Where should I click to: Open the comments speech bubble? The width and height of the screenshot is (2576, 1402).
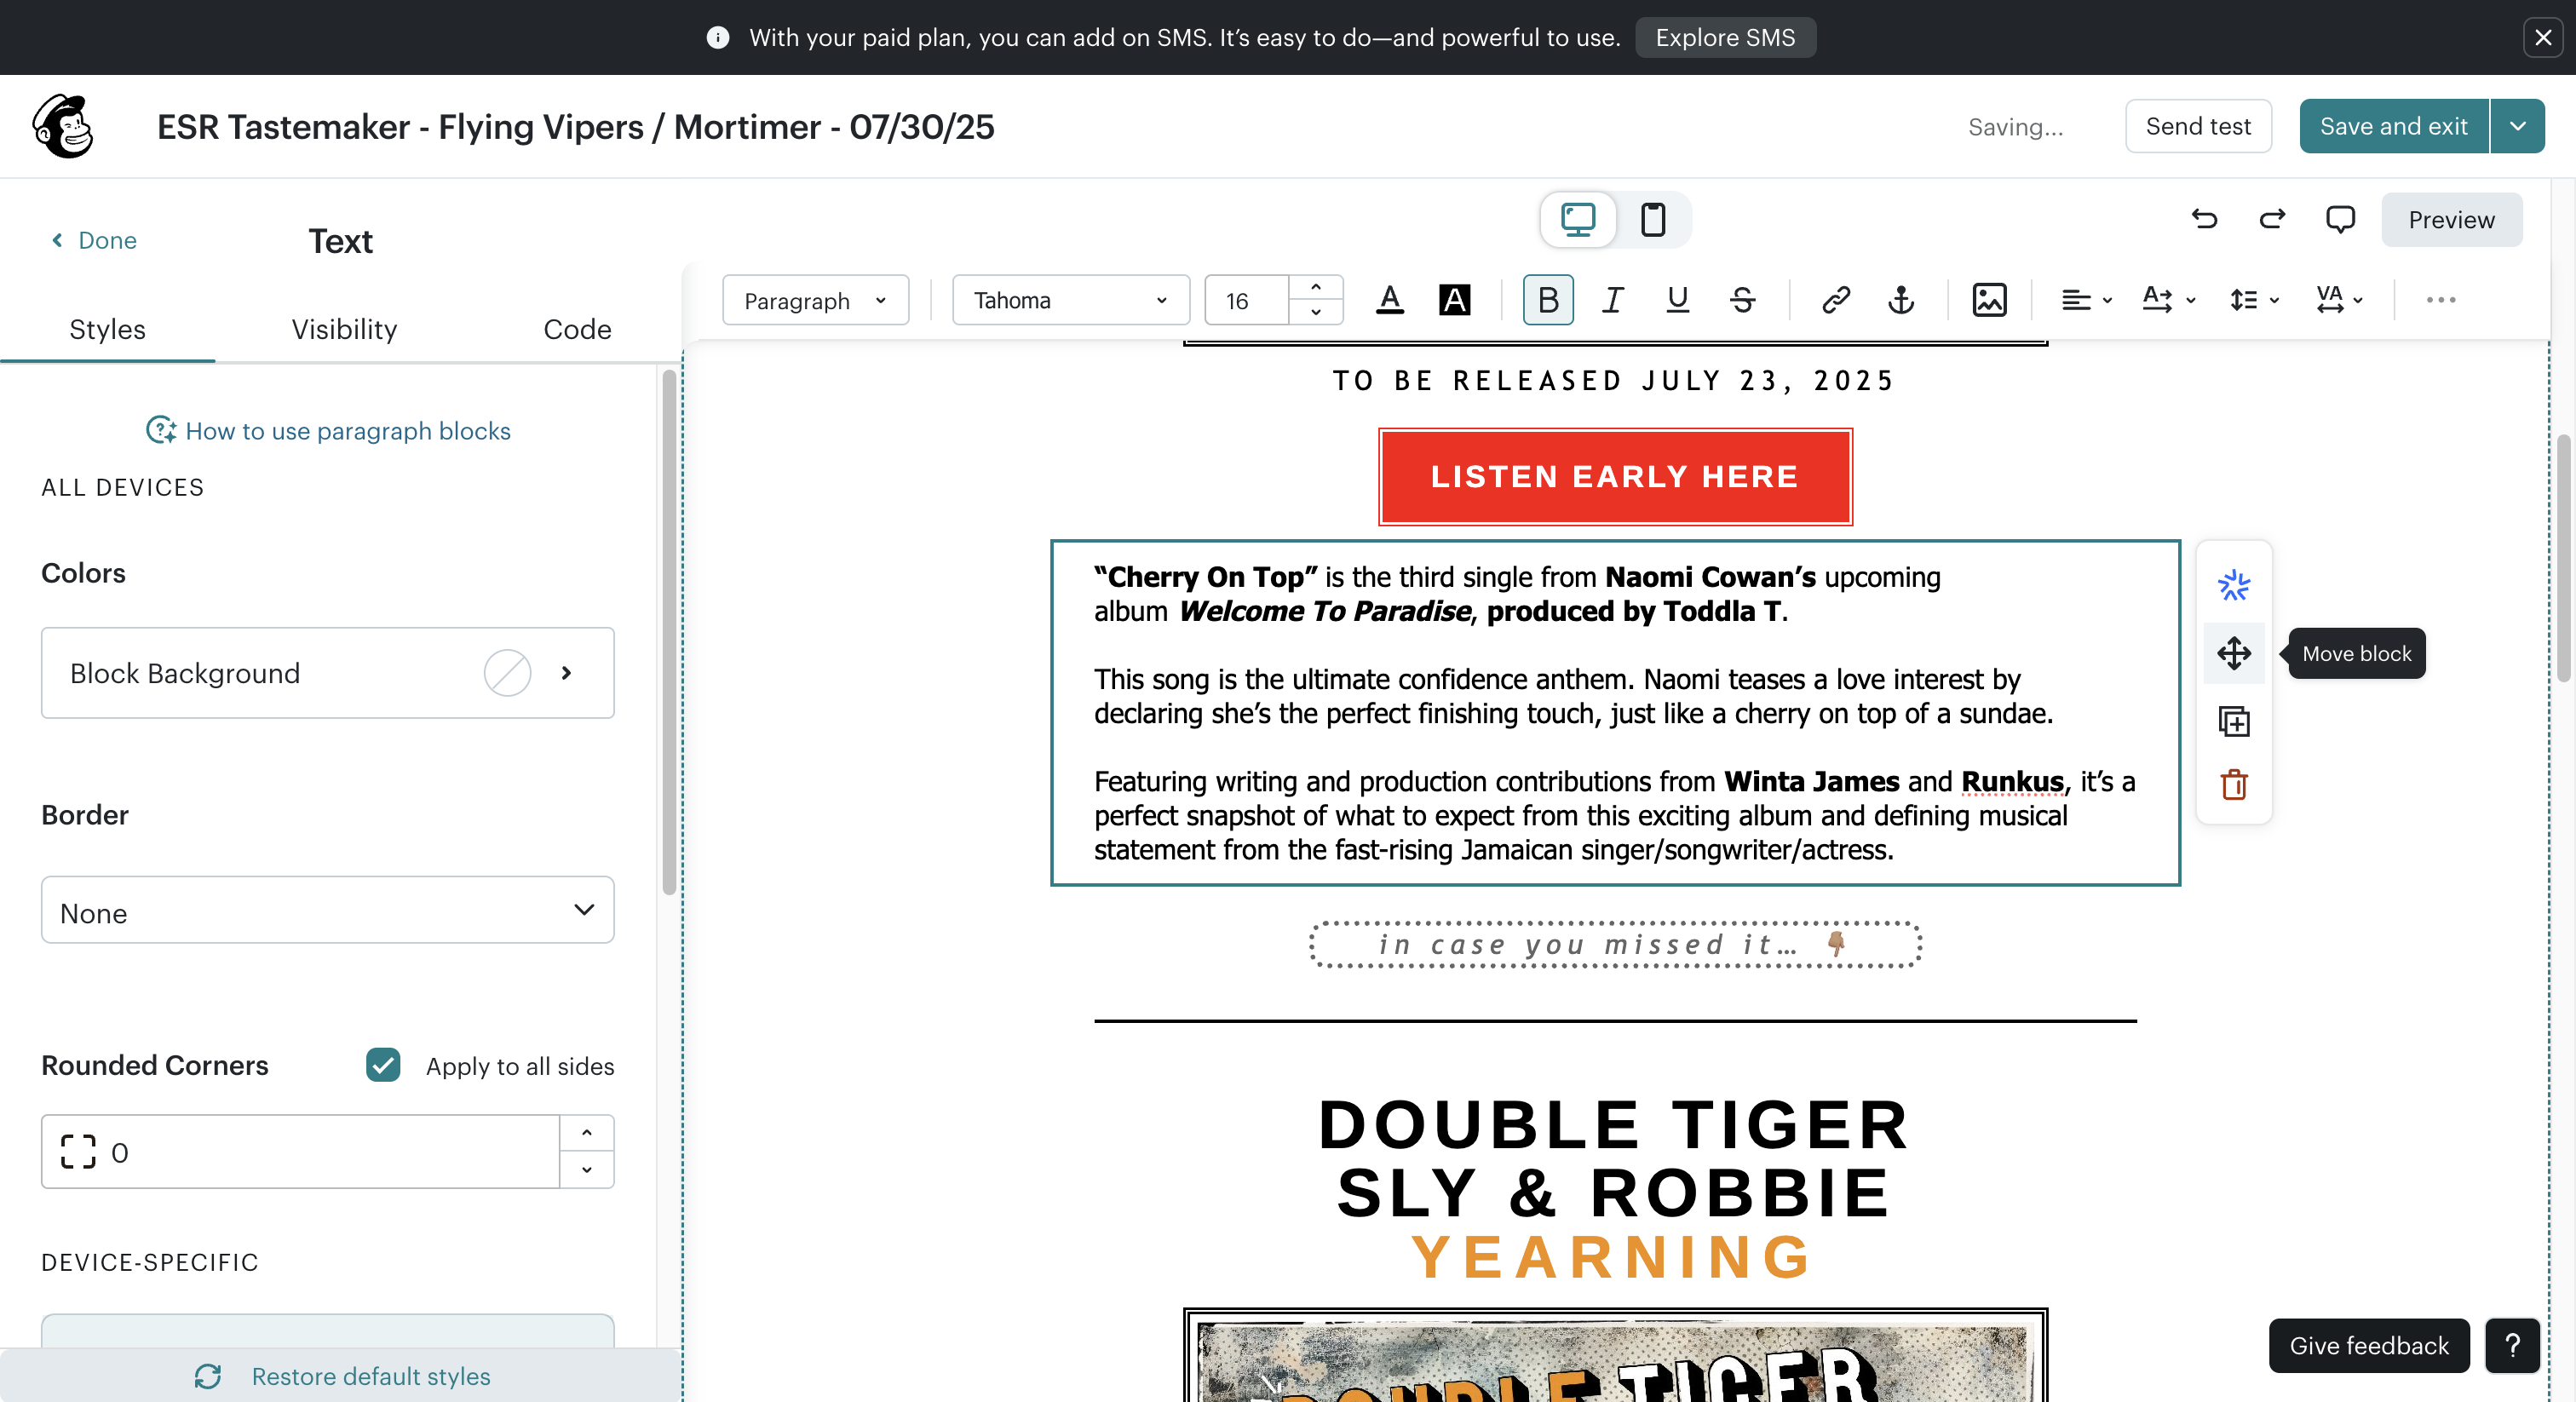coord(2340,219)
